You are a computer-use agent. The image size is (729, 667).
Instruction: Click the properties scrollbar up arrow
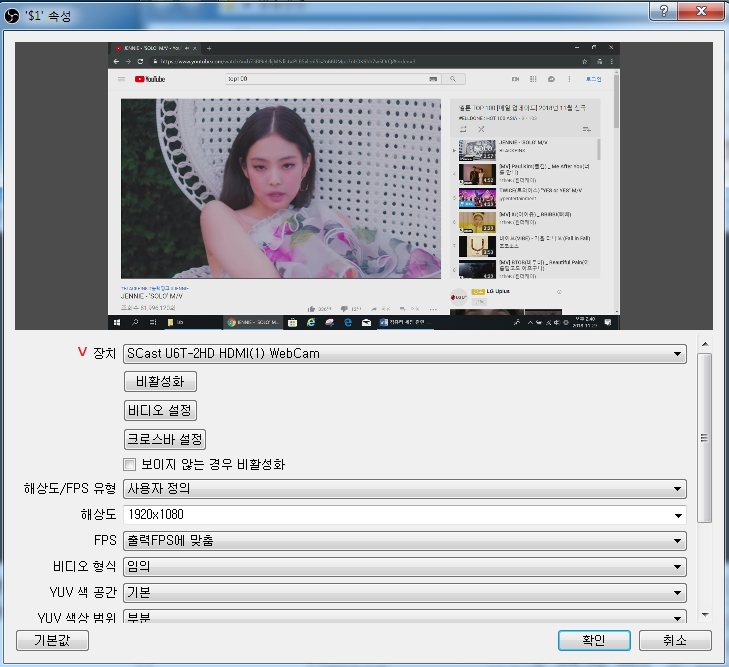pos(705,344)
